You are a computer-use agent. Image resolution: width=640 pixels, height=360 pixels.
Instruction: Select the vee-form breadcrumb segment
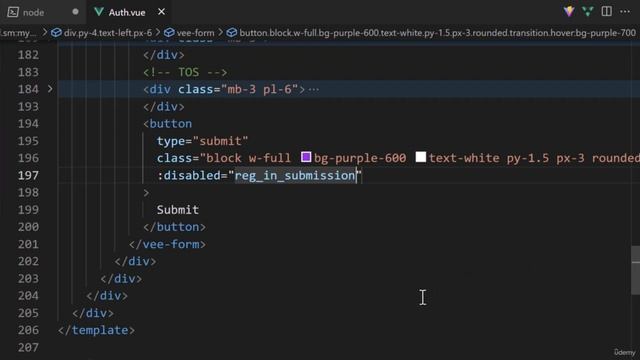point(195,33)
